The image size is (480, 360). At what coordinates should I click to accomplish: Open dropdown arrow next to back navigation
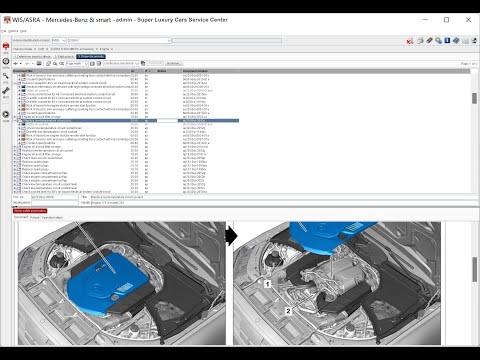(x=21, y=63)
